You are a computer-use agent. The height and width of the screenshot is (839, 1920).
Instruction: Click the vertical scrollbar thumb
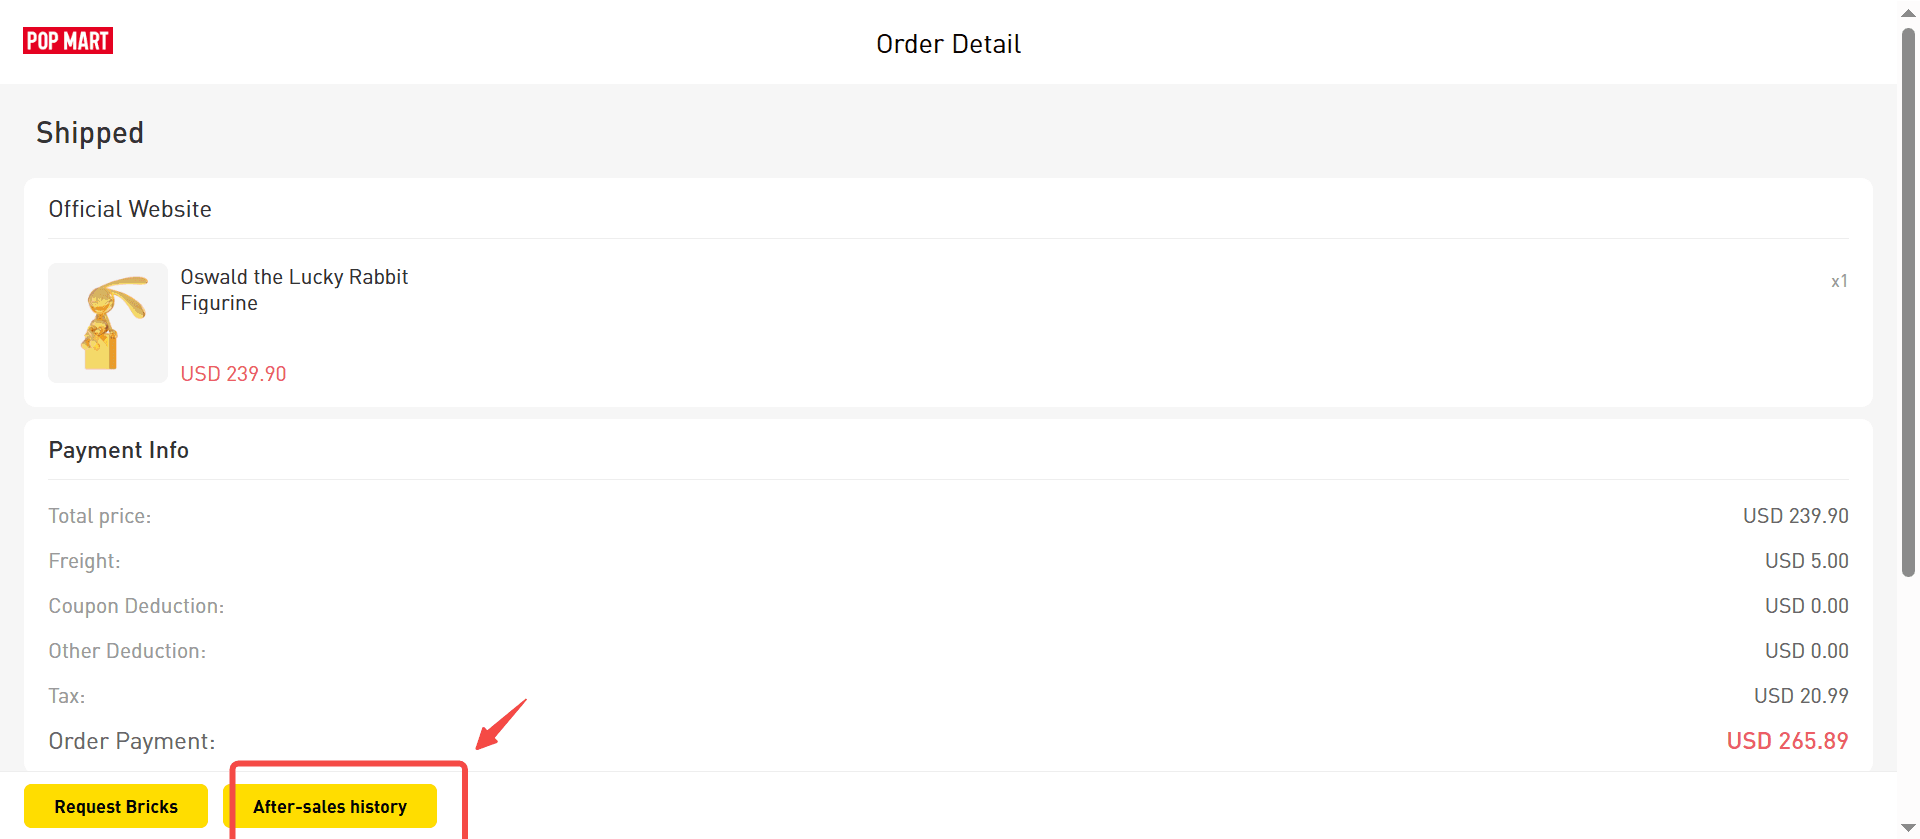pyautogui.click(x=1908, y=302)
